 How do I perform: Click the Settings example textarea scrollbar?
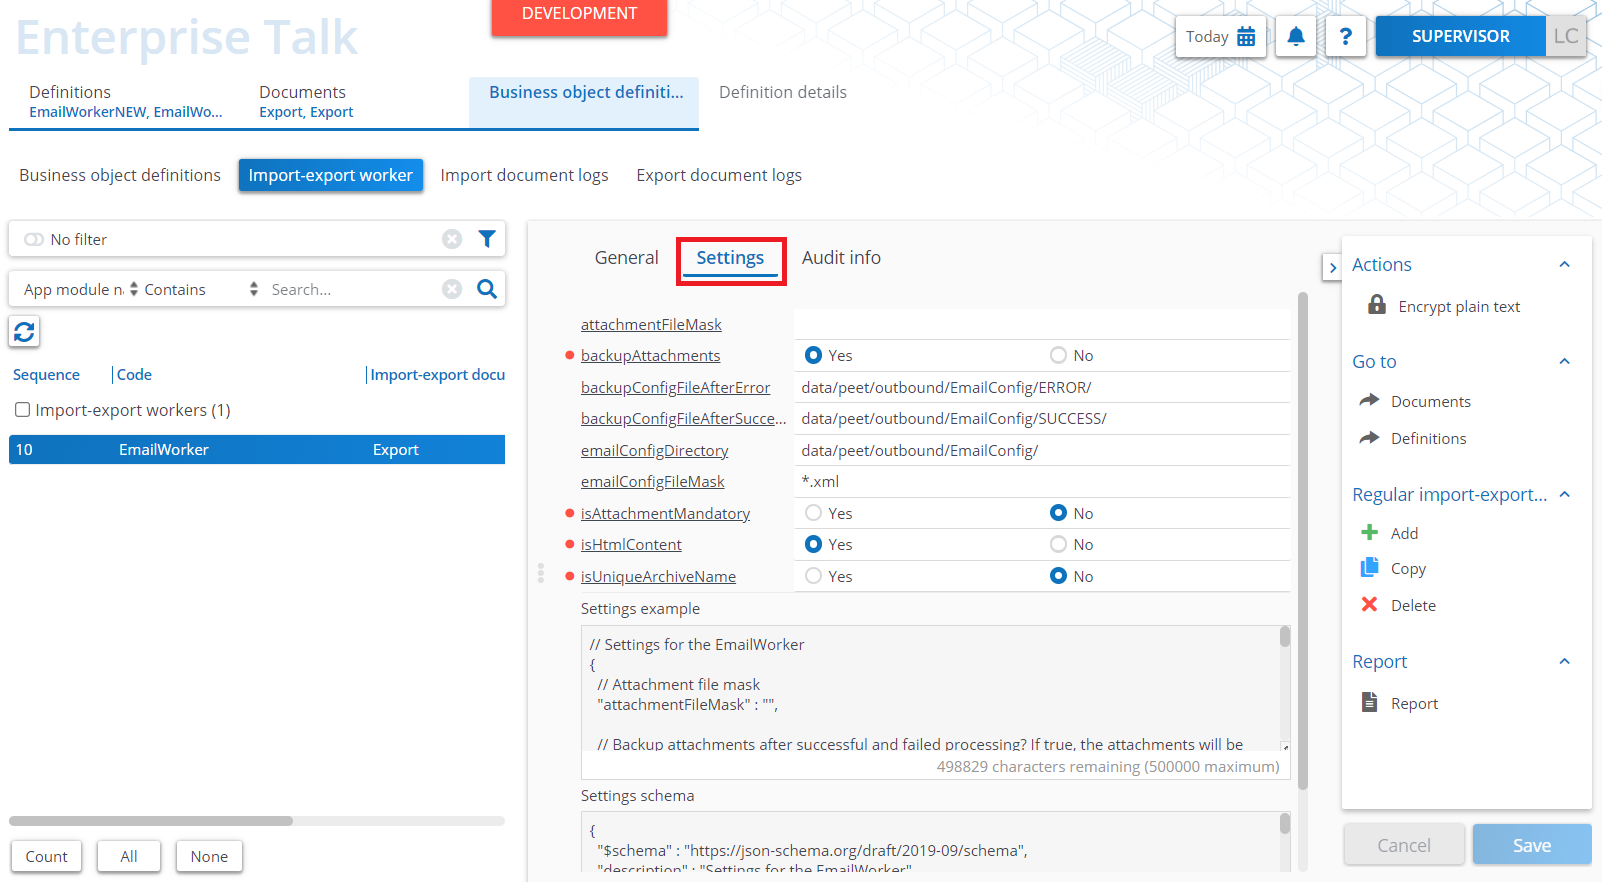[x=1285, y=636]
